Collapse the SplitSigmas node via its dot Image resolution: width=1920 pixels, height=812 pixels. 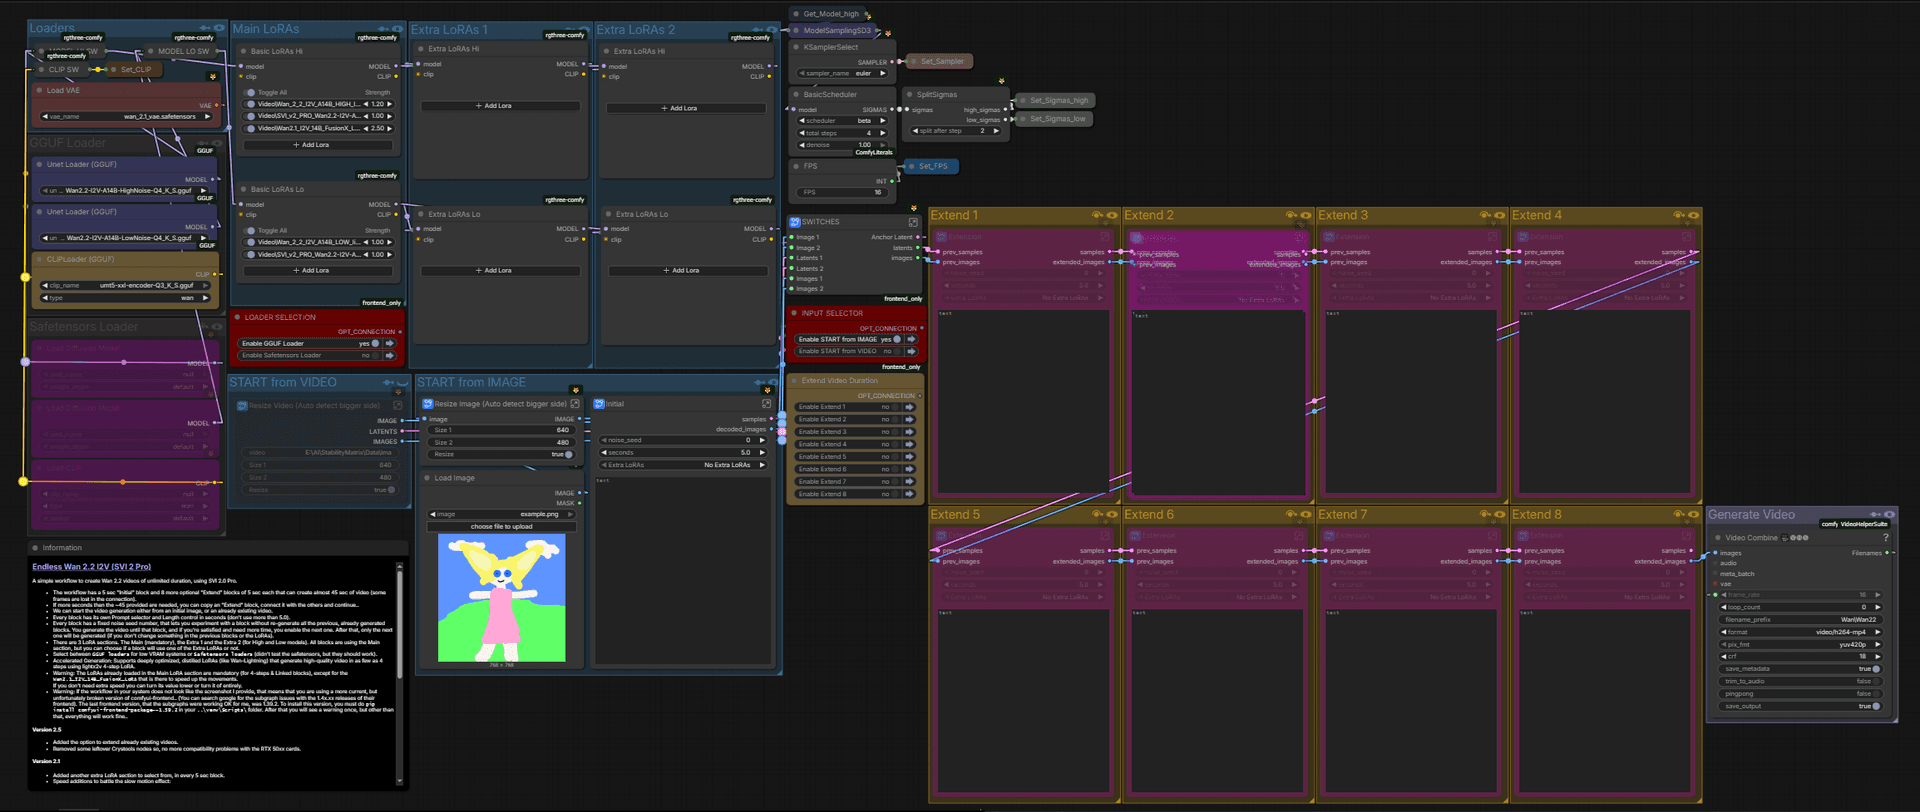pos(909,95)
